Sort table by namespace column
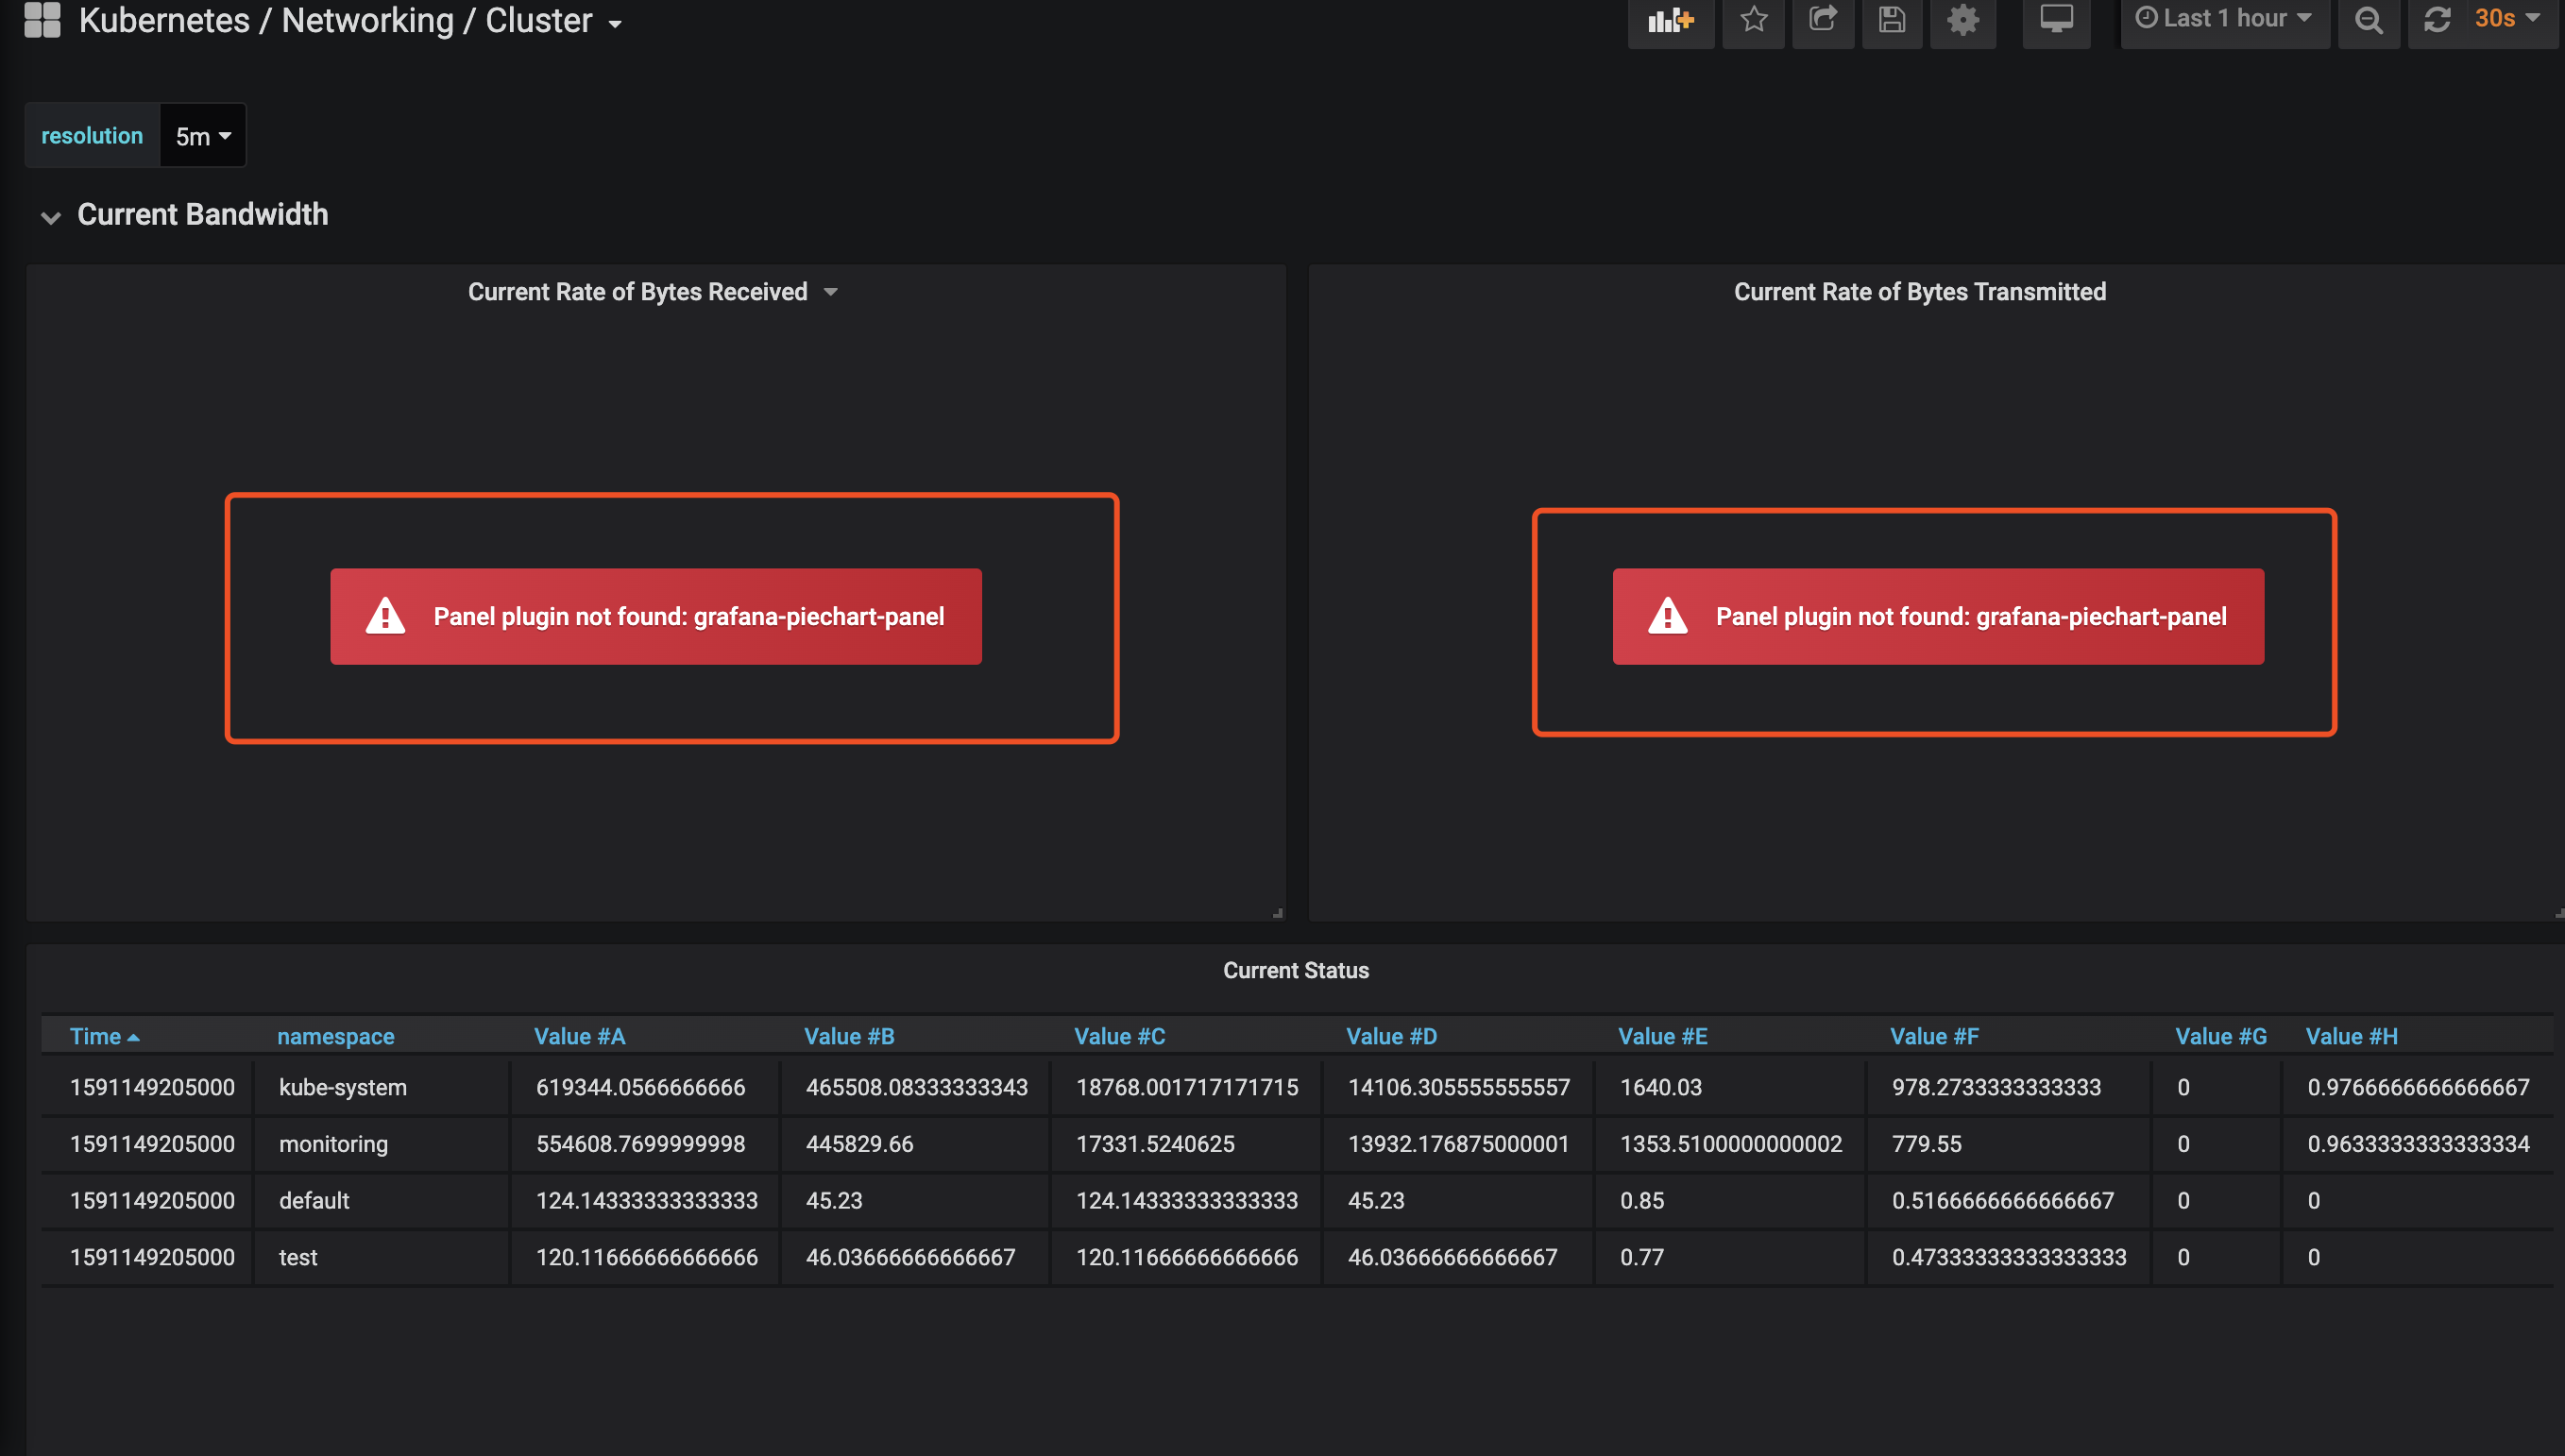Image resolution: width=2565 pixels, height=1456 pixels. tap(335, 1036)
